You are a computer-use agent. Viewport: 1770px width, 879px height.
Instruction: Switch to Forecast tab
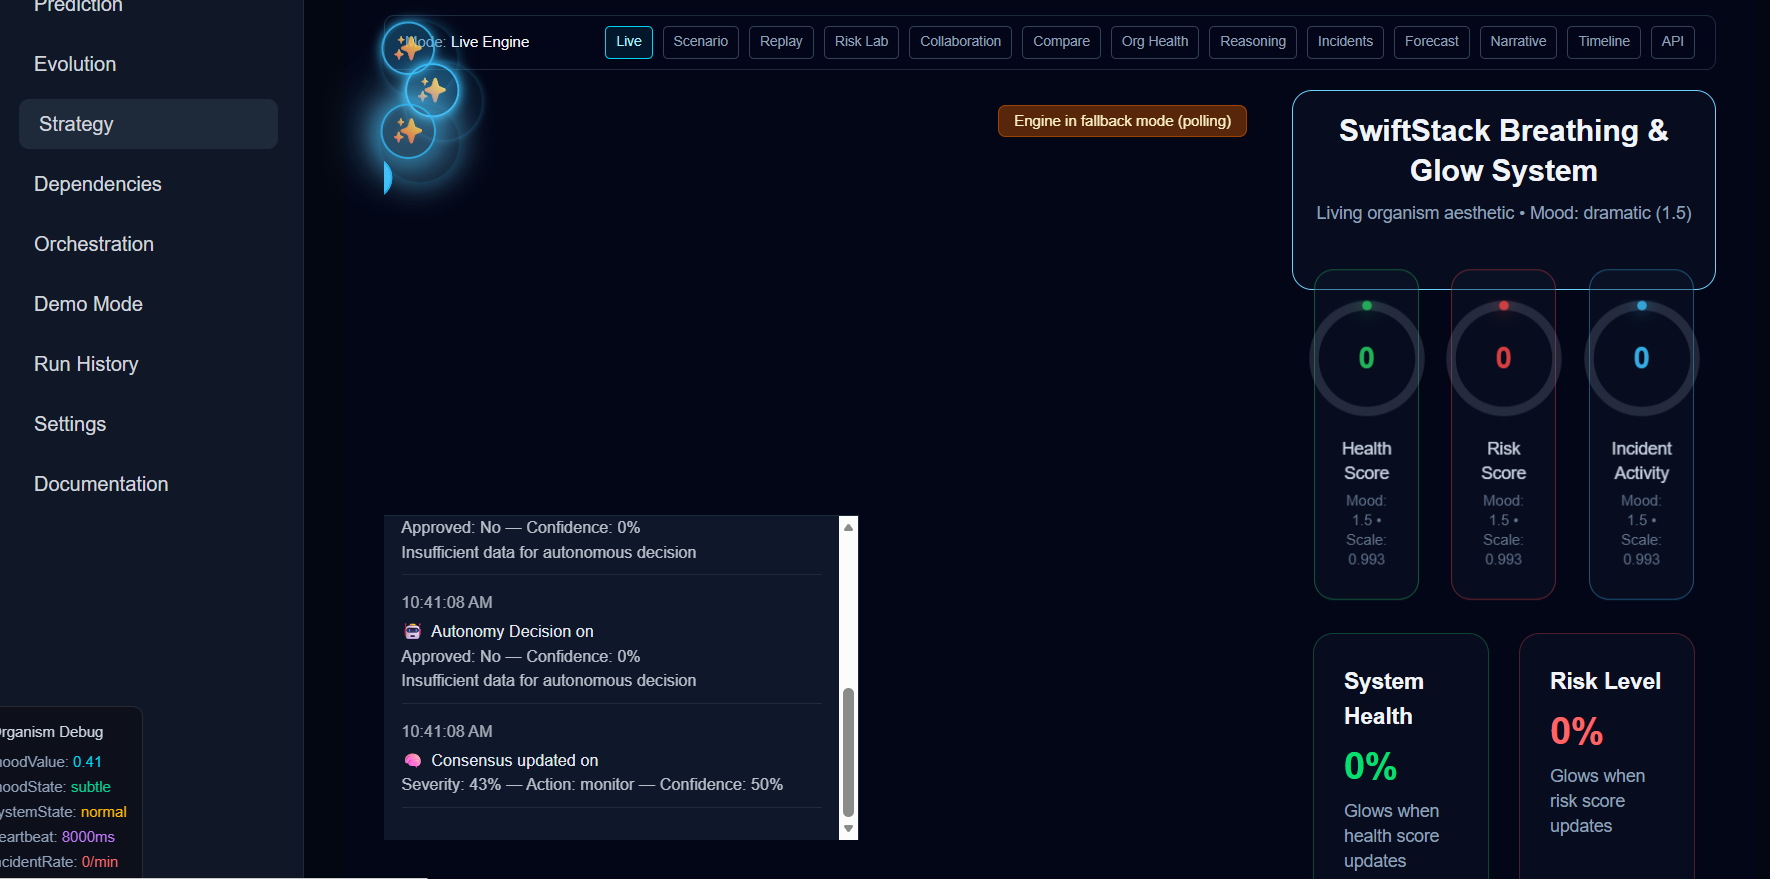[1432, 42]
